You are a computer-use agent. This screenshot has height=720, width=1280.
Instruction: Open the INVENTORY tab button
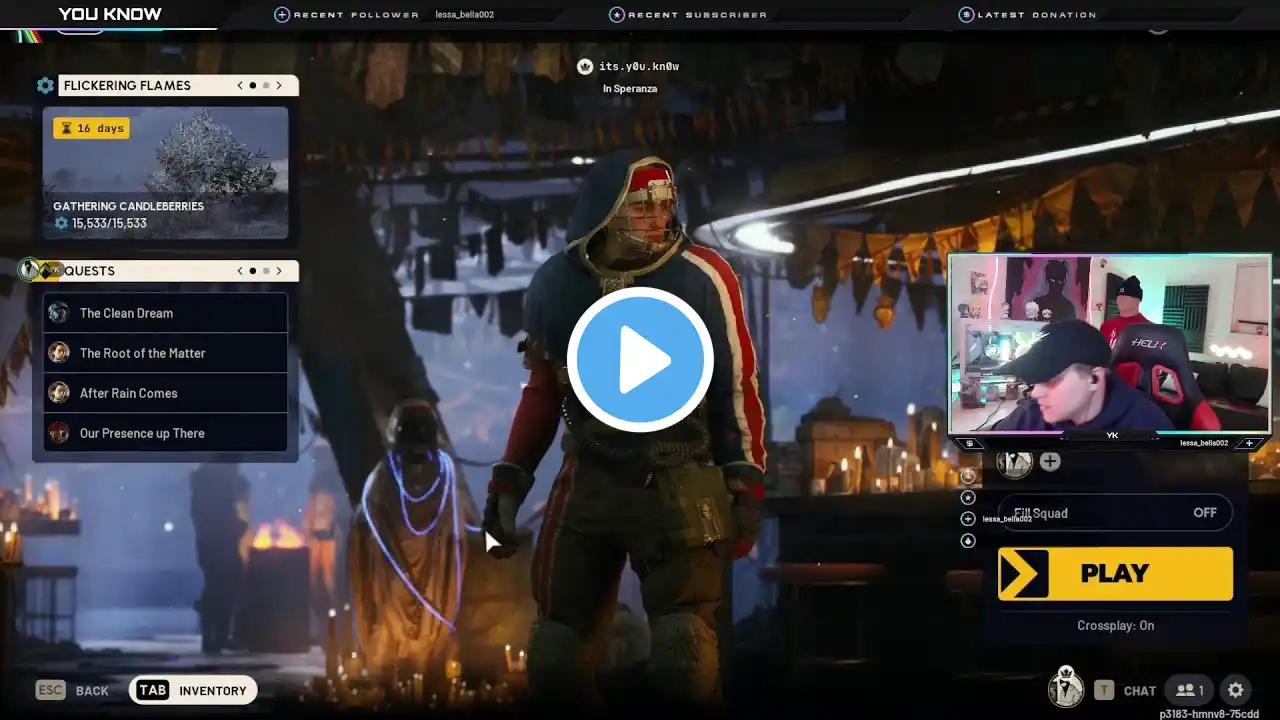[193, 690]
